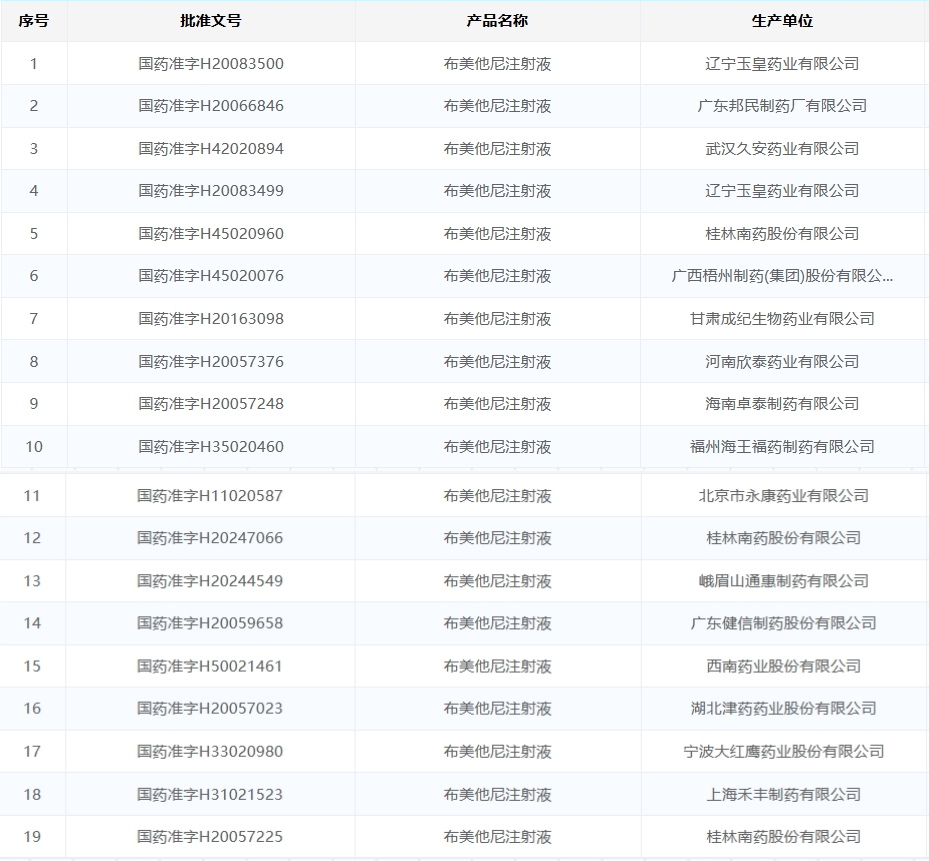929x861 pixels.
Task: Click manufacturer 湖北津药药业股份有限公司
Action: pos(783,708)
